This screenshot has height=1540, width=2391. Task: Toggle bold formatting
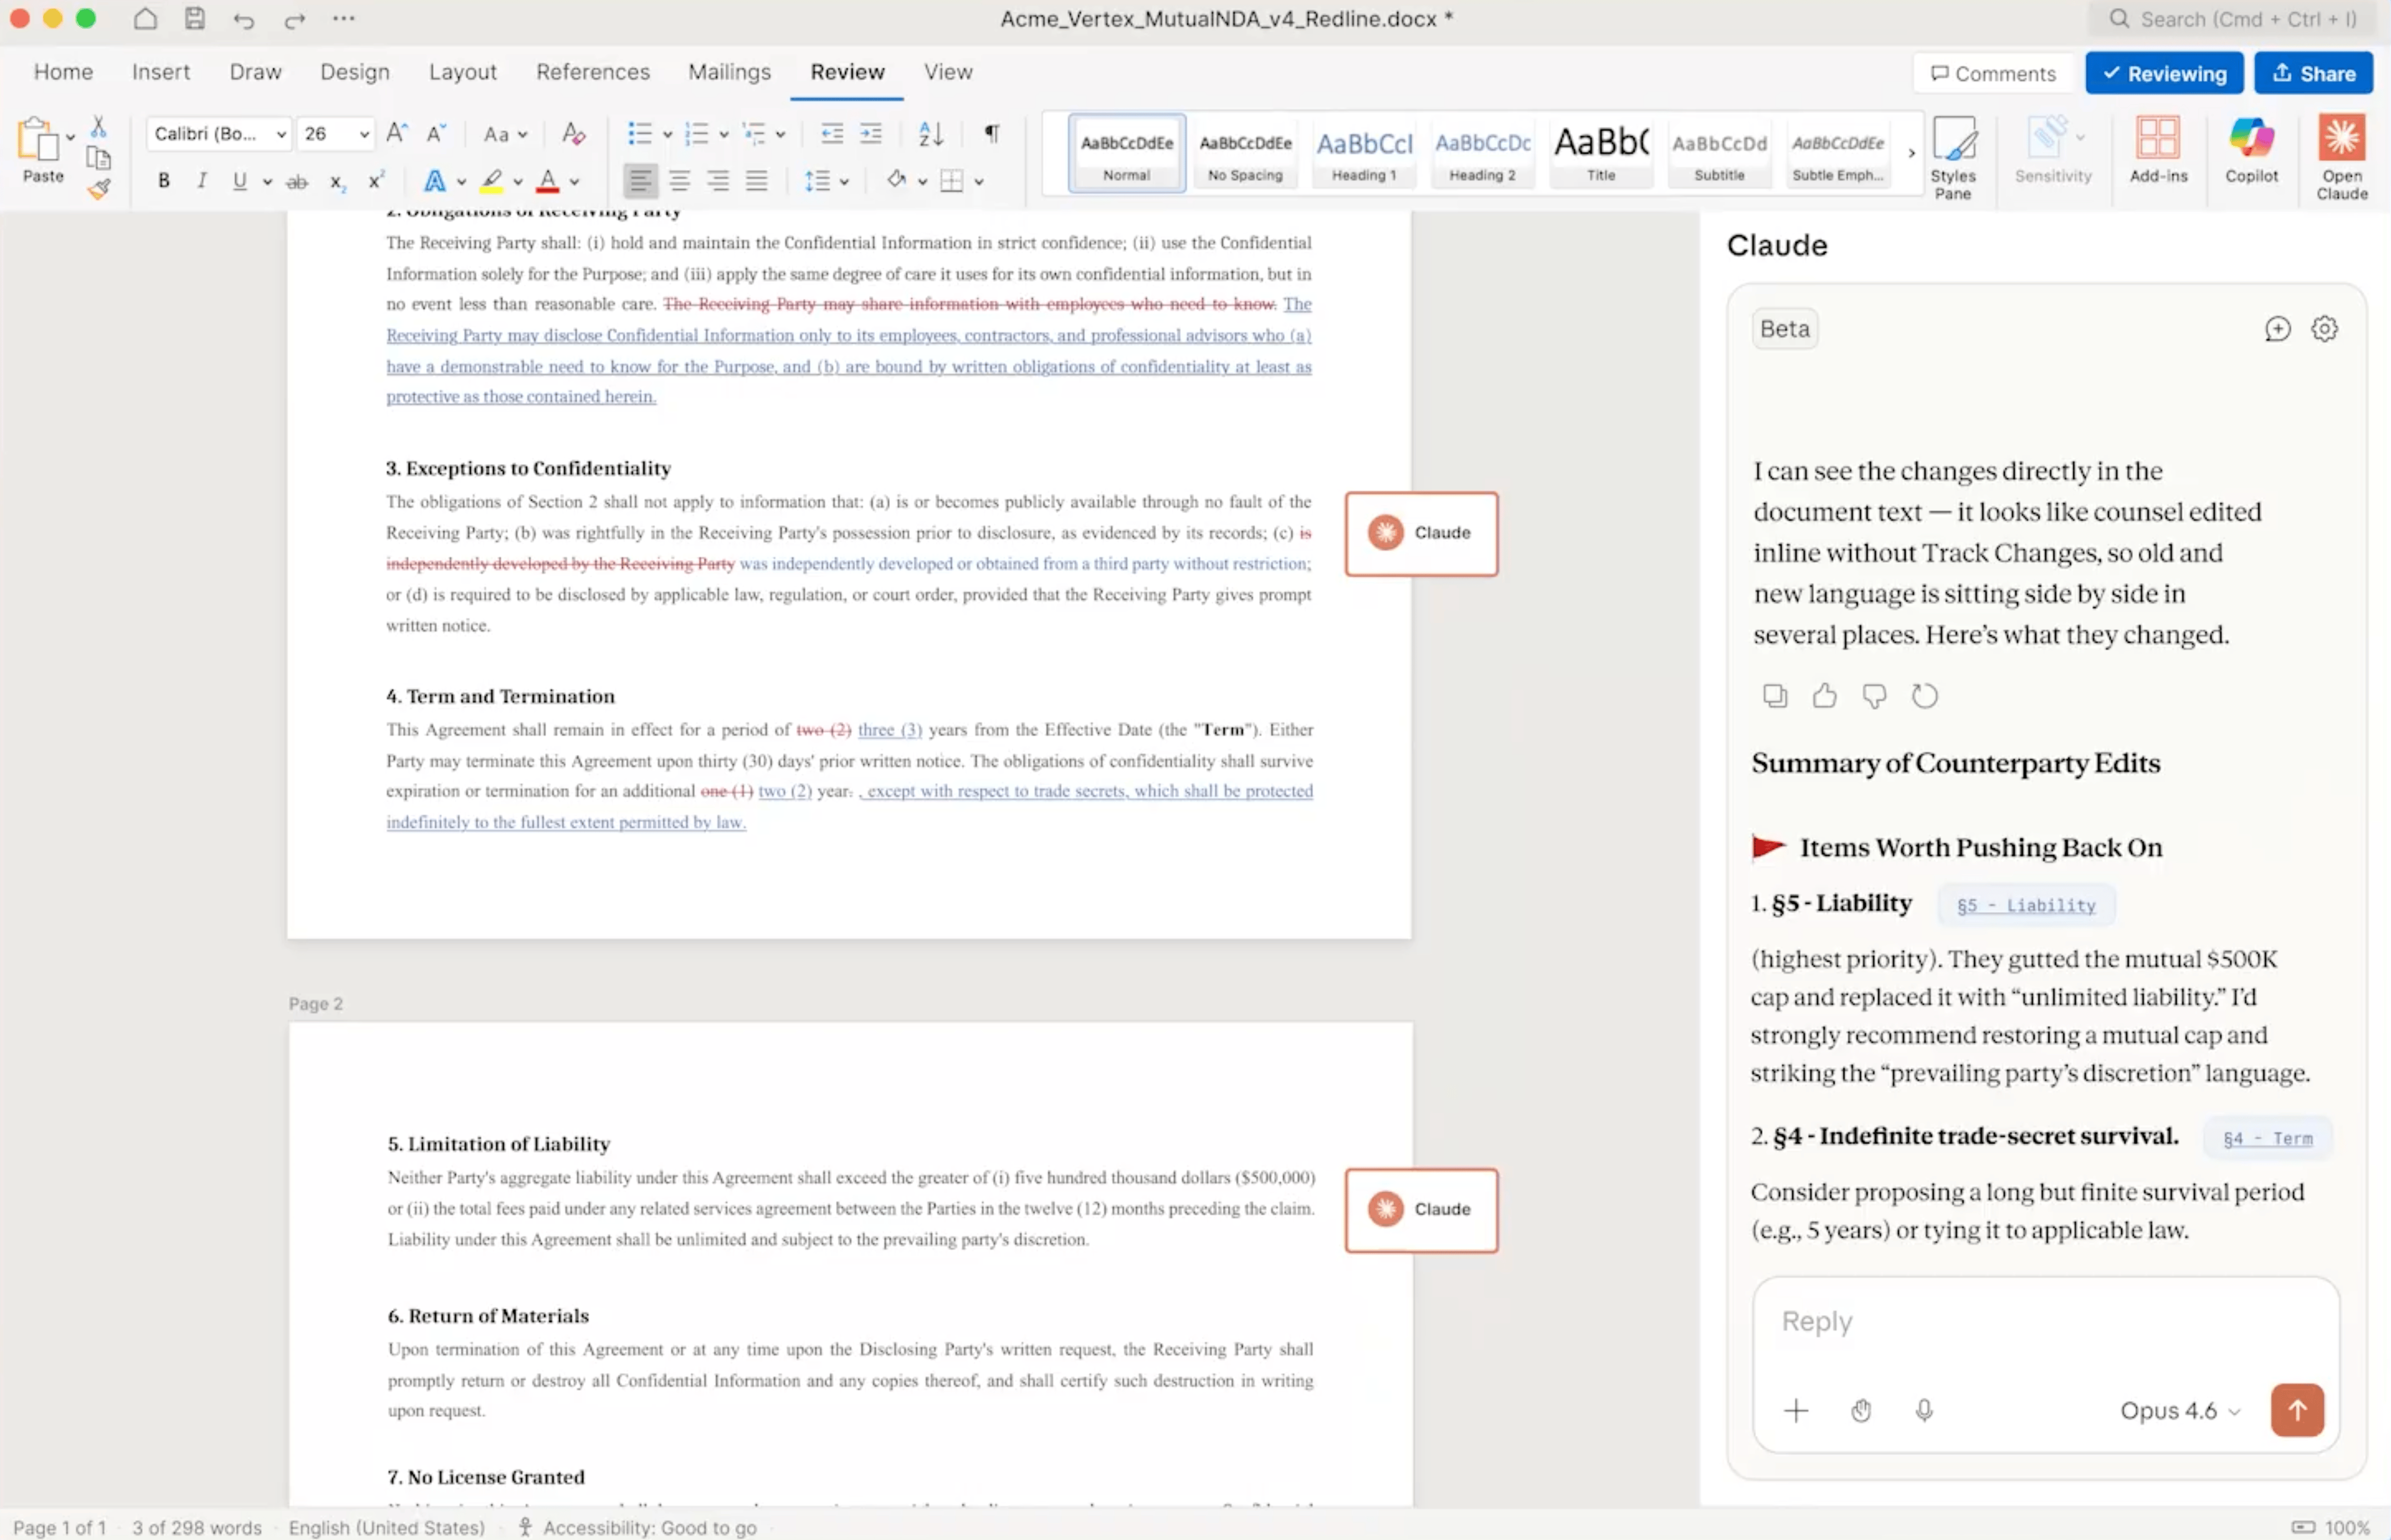[164, 181]
